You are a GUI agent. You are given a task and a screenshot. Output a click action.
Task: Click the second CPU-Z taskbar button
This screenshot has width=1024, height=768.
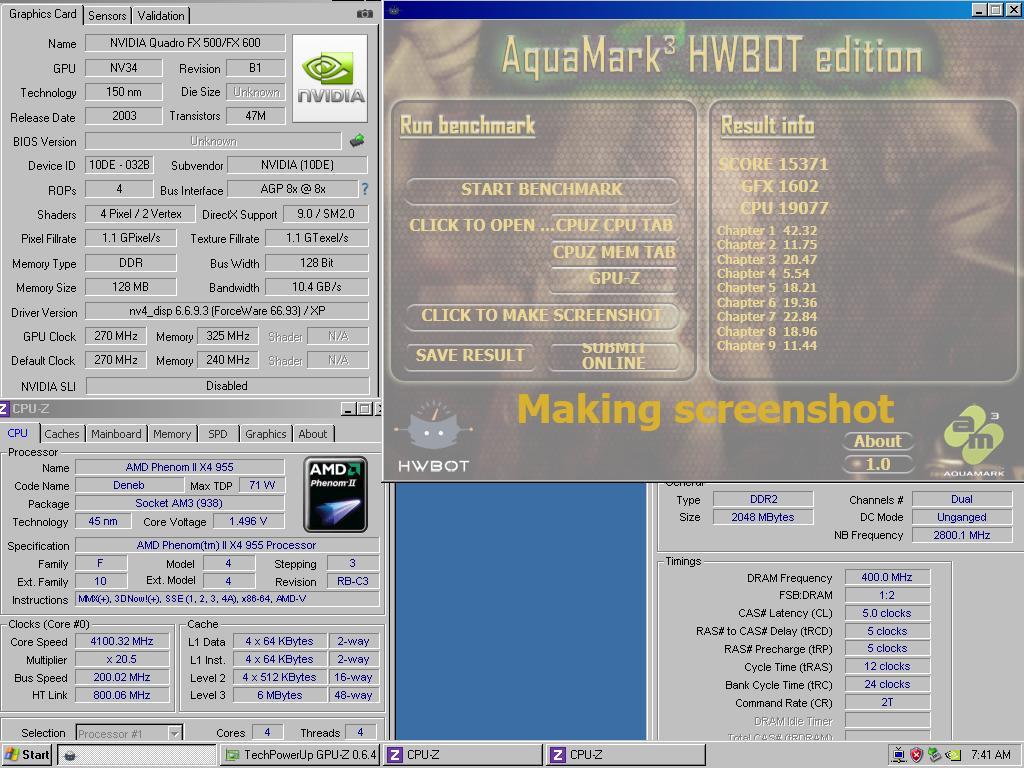tap(626, 755)
